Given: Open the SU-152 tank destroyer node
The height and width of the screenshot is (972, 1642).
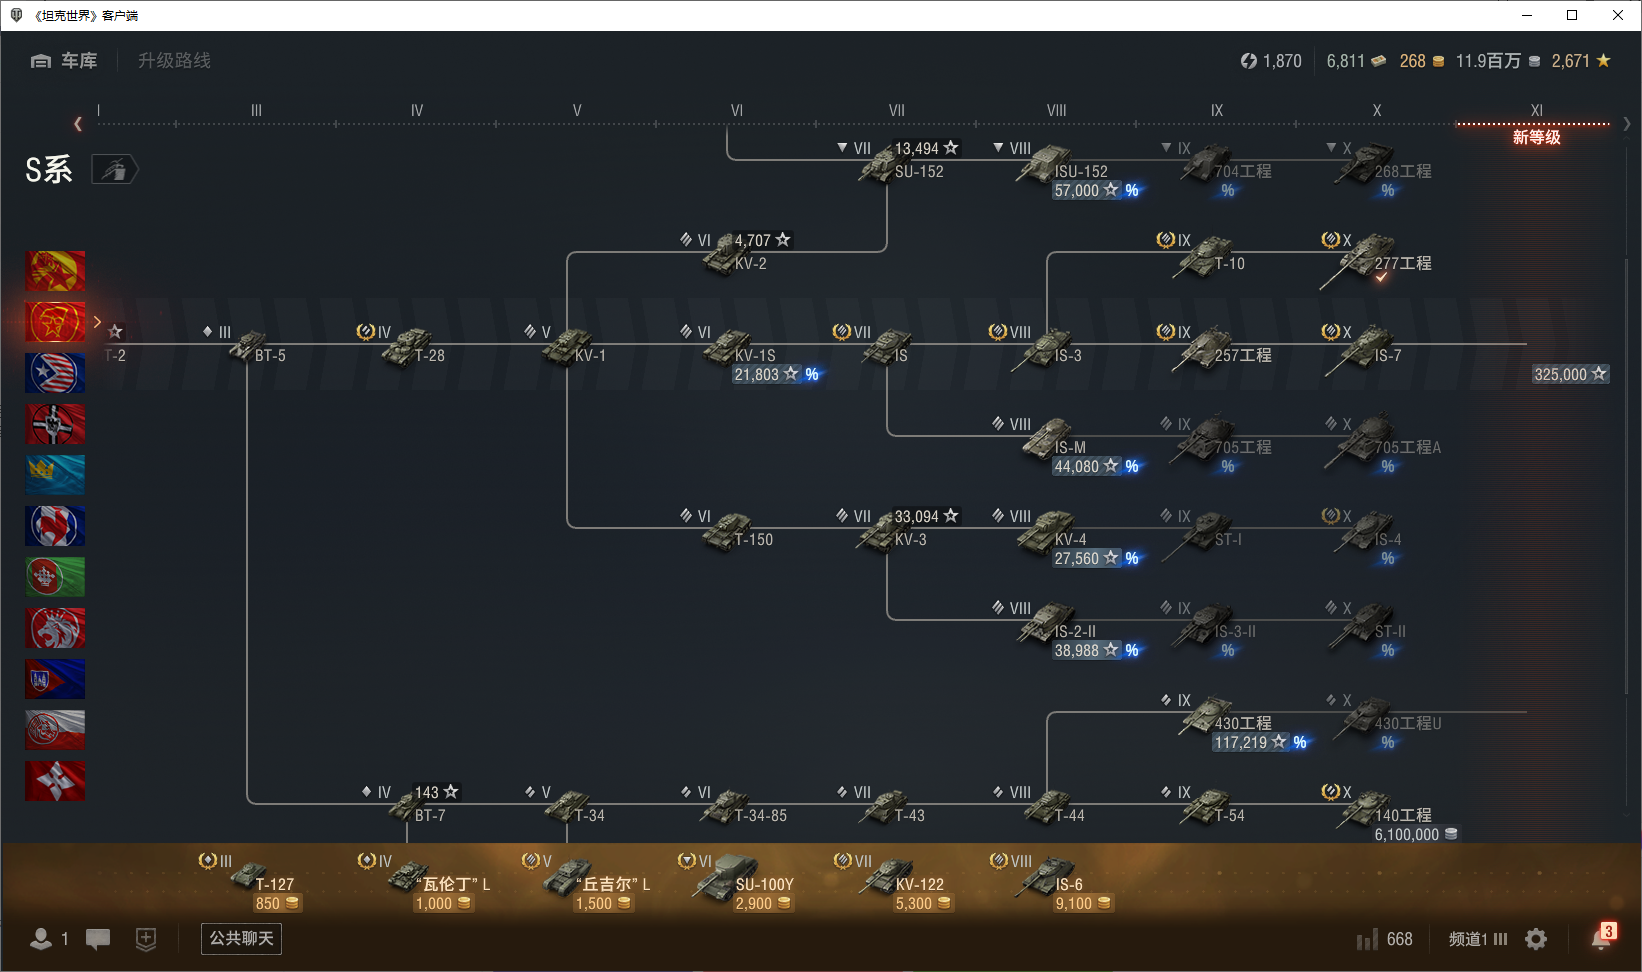Looking at the screenshot, I should click(900, 163).
